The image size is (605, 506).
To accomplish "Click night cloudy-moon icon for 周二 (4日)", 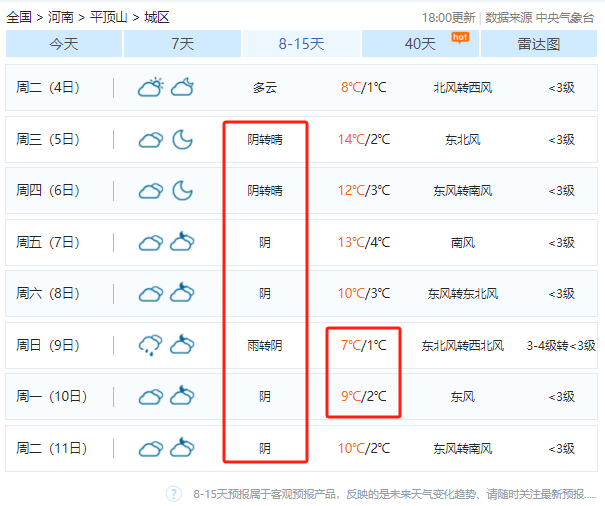I will coord(182,87).
